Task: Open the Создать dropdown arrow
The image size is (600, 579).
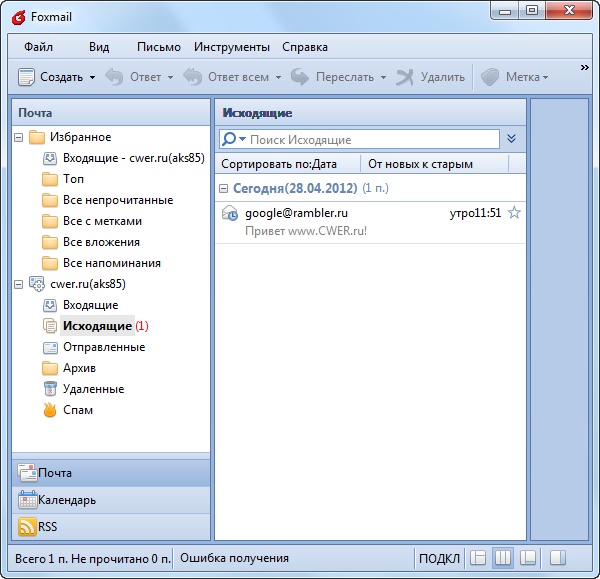Action: coord(92,77)
